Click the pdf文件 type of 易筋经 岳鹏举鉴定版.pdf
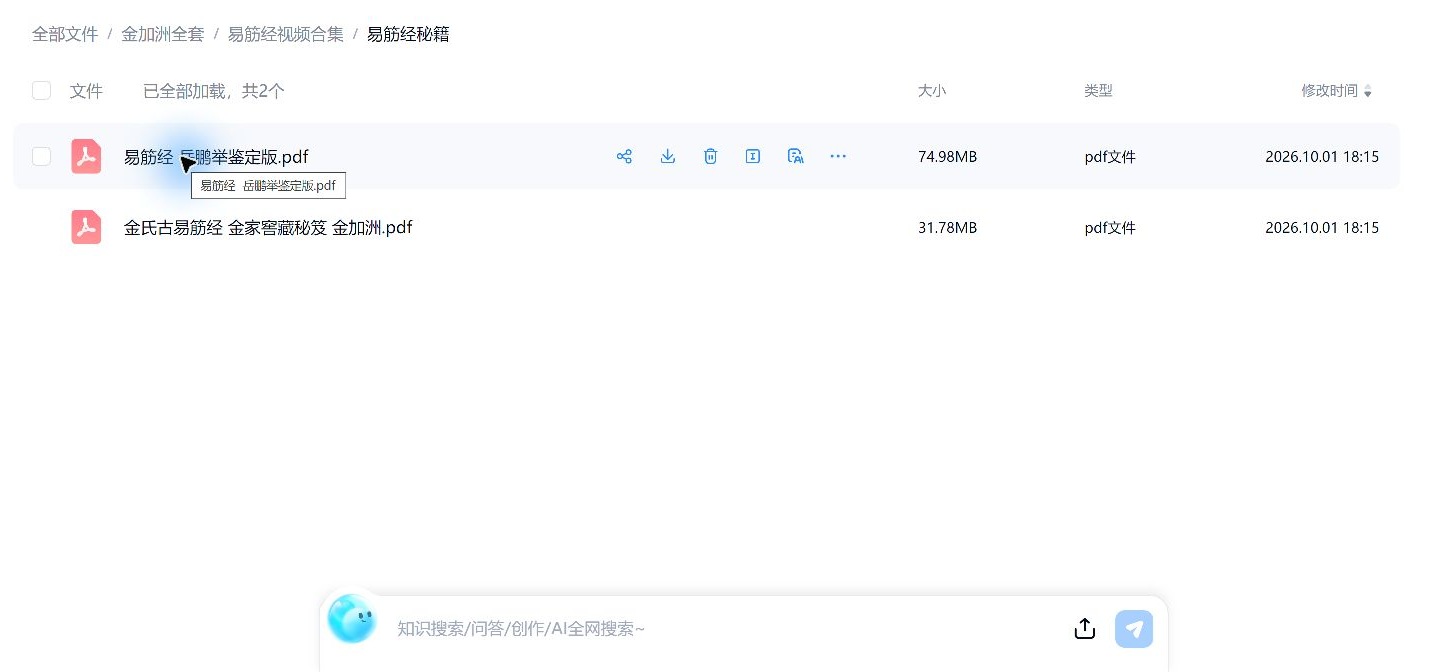1436x672 pixels. (x=1110, y=157)
